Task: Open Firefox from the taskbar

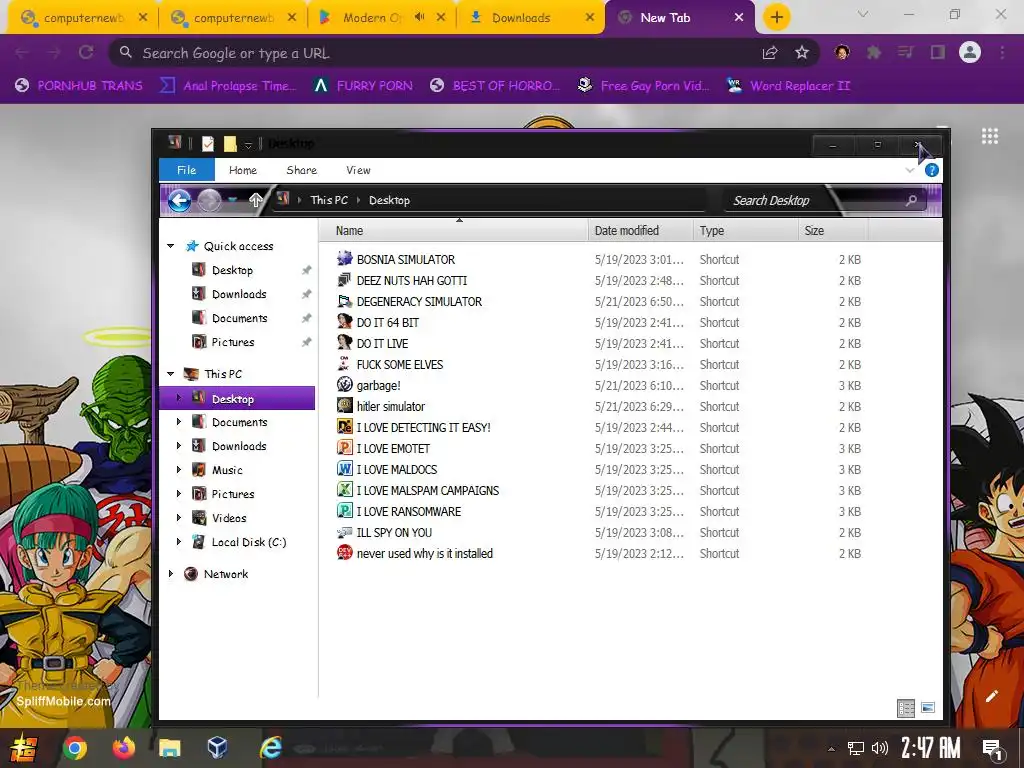Action: coord(123,747)
